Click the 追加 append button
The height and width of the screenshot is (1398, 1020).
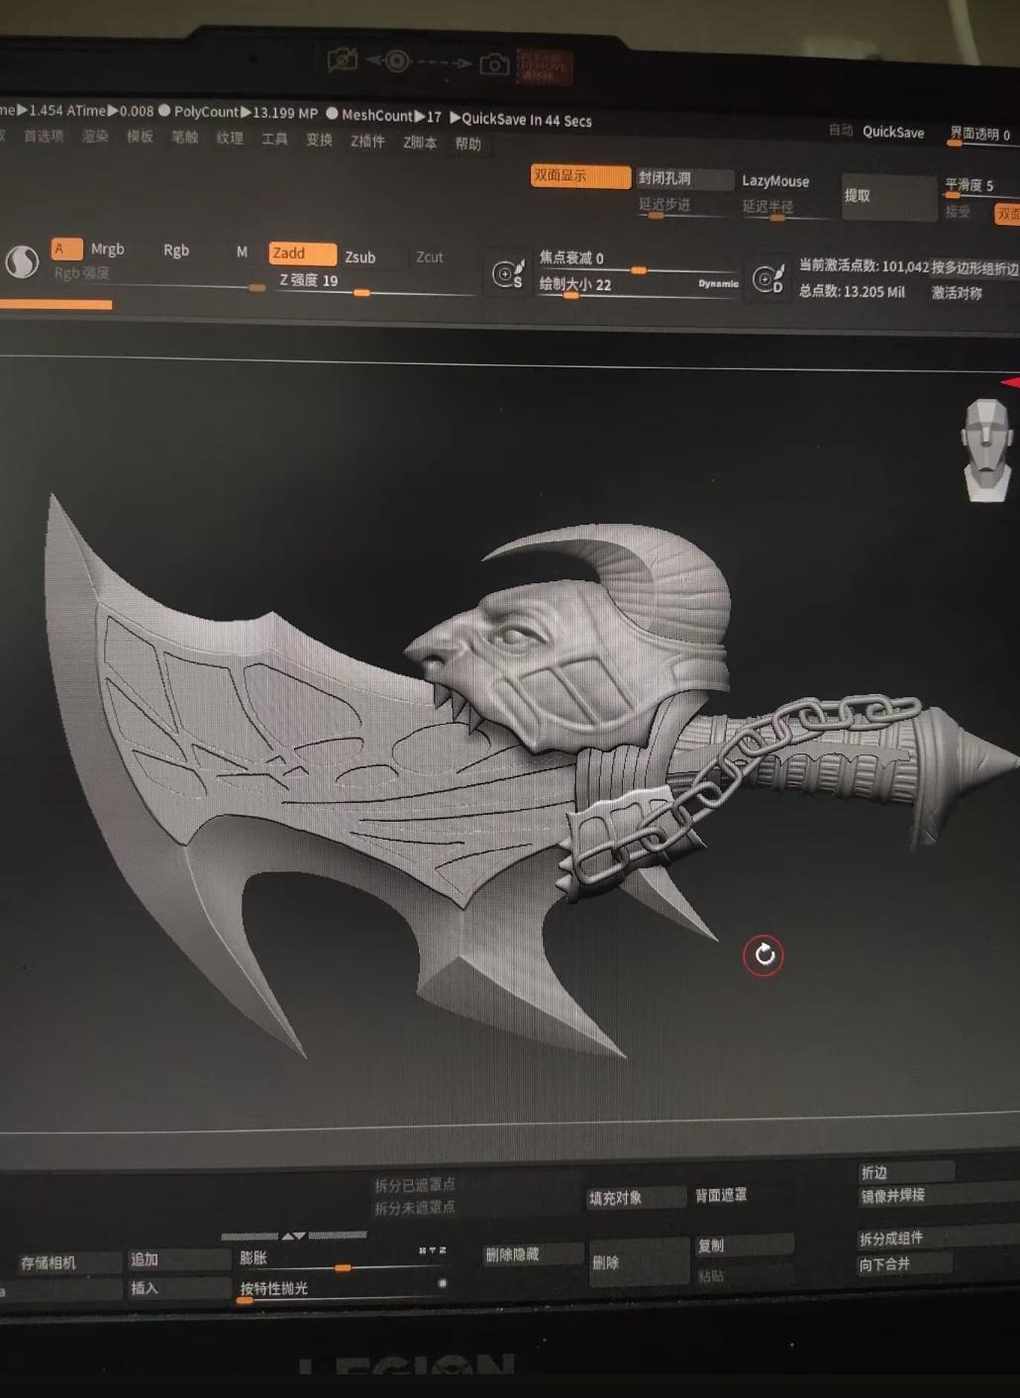tap(178, 1259)
